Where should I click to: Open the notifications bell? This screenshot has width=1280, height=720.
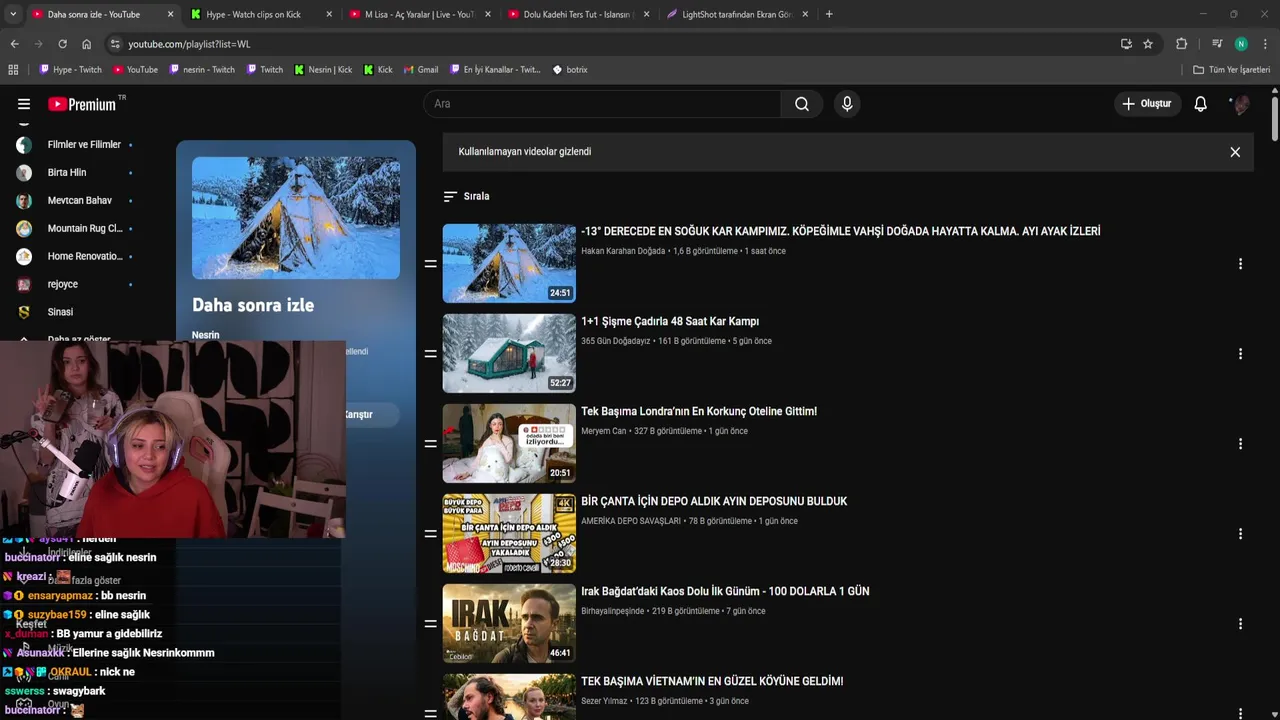[x=1200, y=104]
